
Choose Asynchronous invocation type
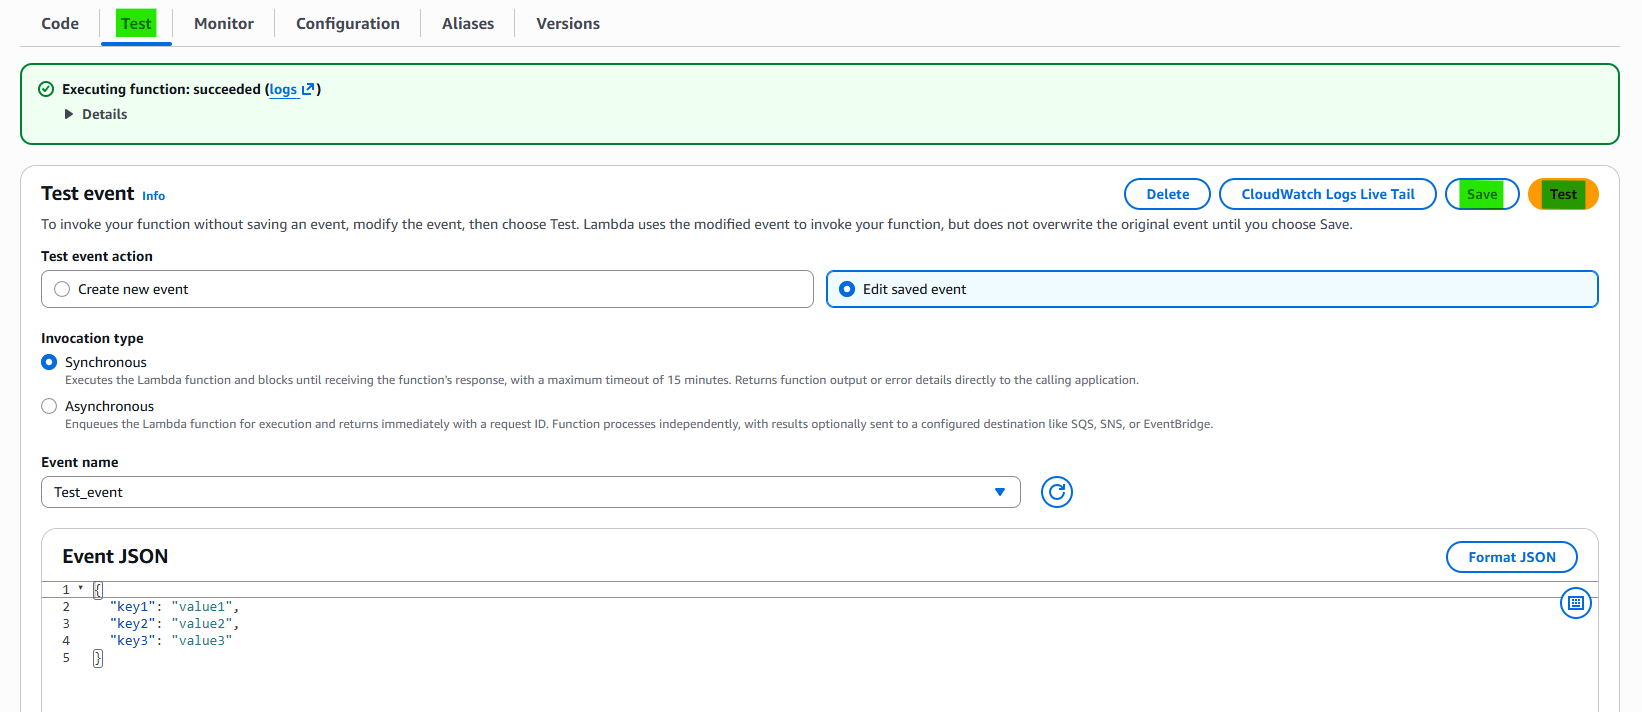[x=49, y=406]
